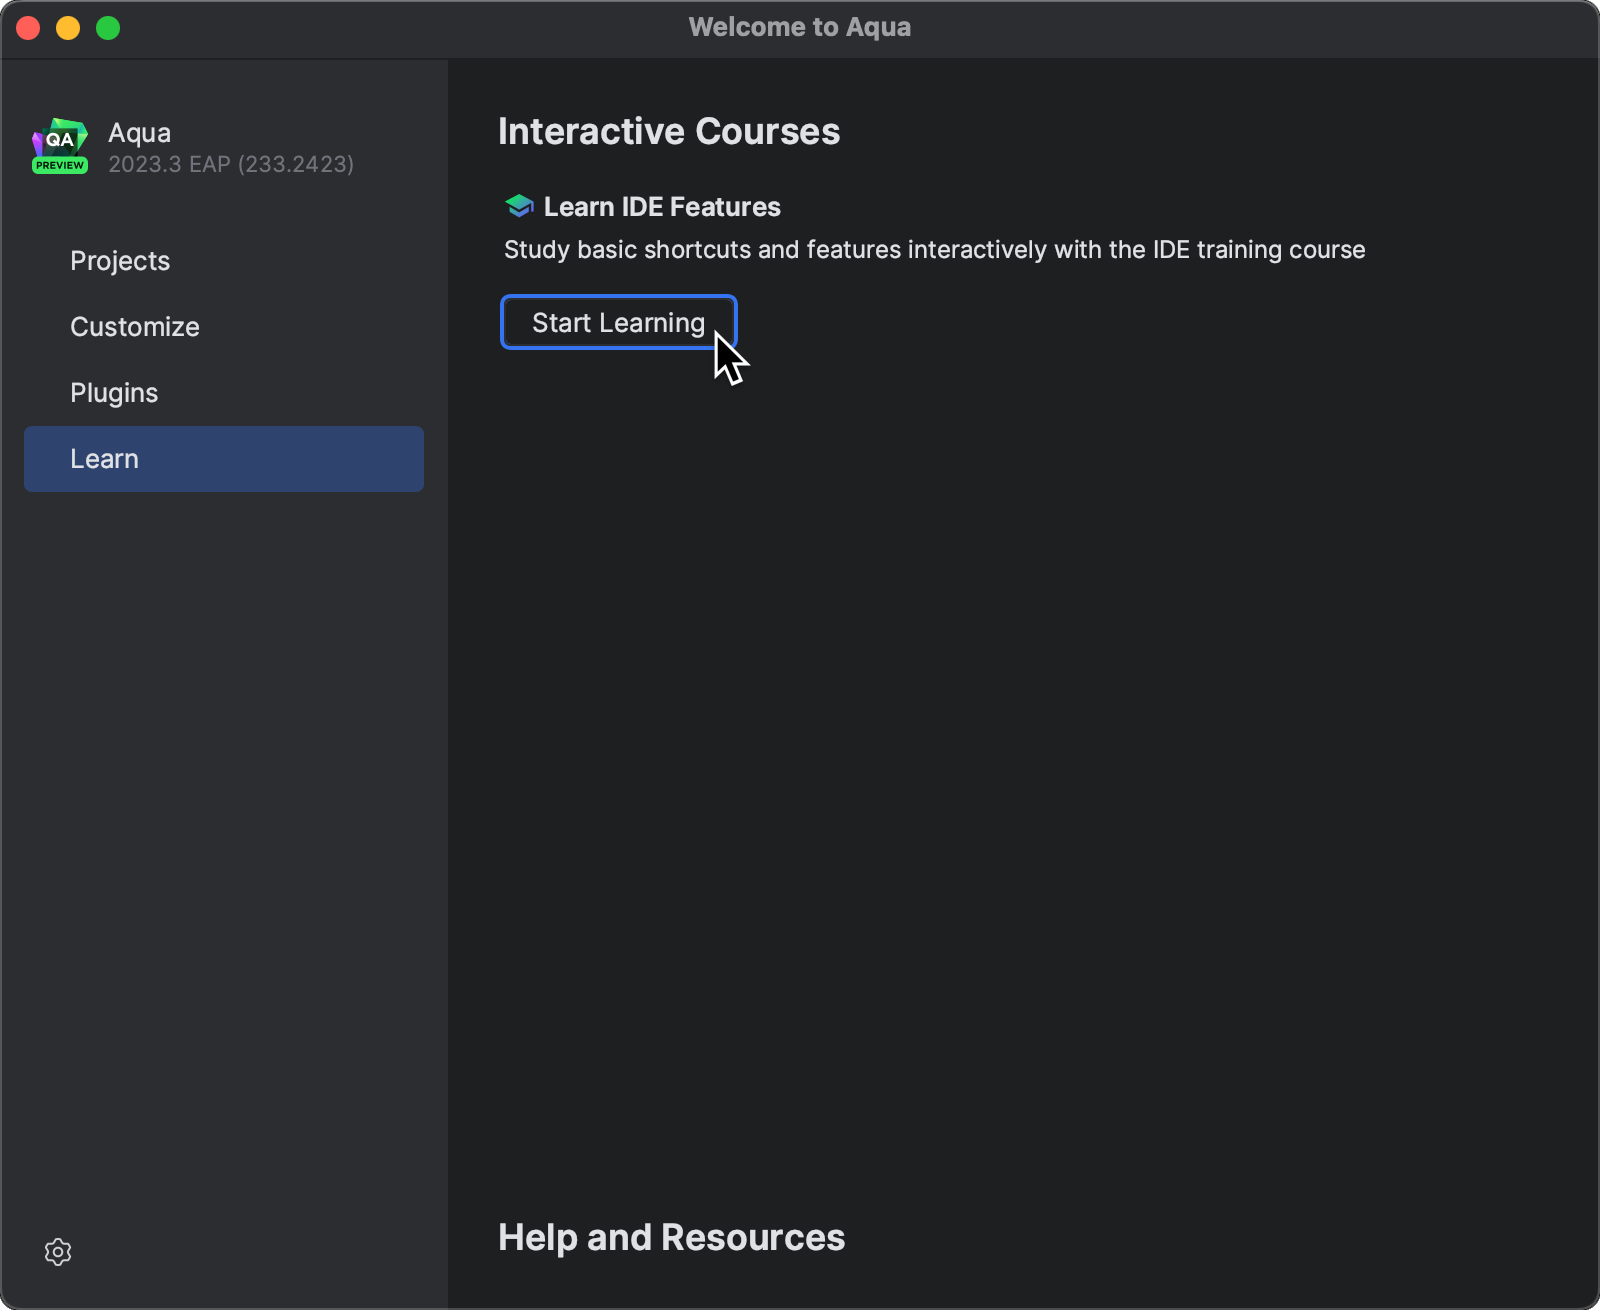Click the Help and Resources heading
1600x1310 pixels.
671,1237
